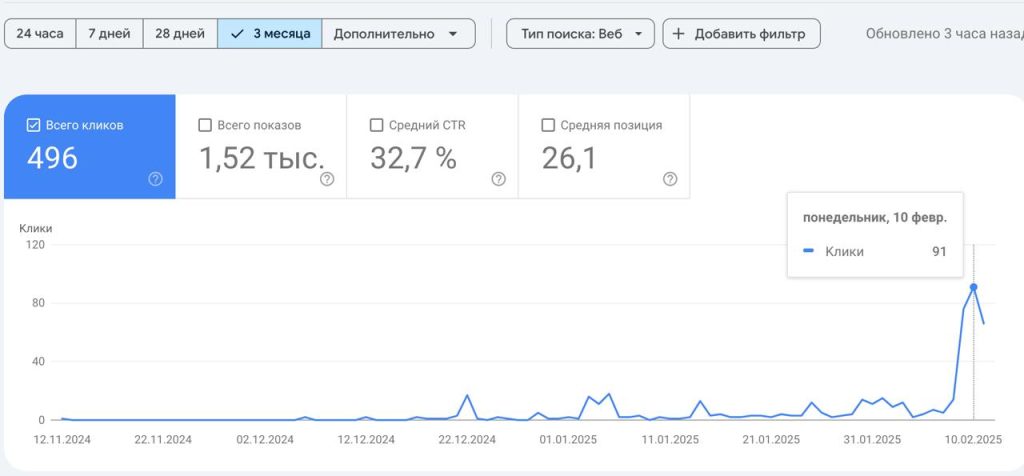Enable the Средняя позиция checkbox
This screenshot has height=476, width=1024.
click(x=549, y=125)
